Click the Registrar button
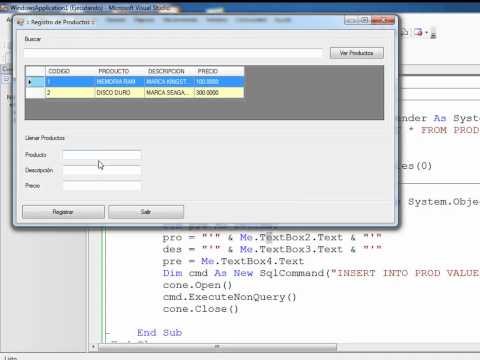 click(63, 212)
